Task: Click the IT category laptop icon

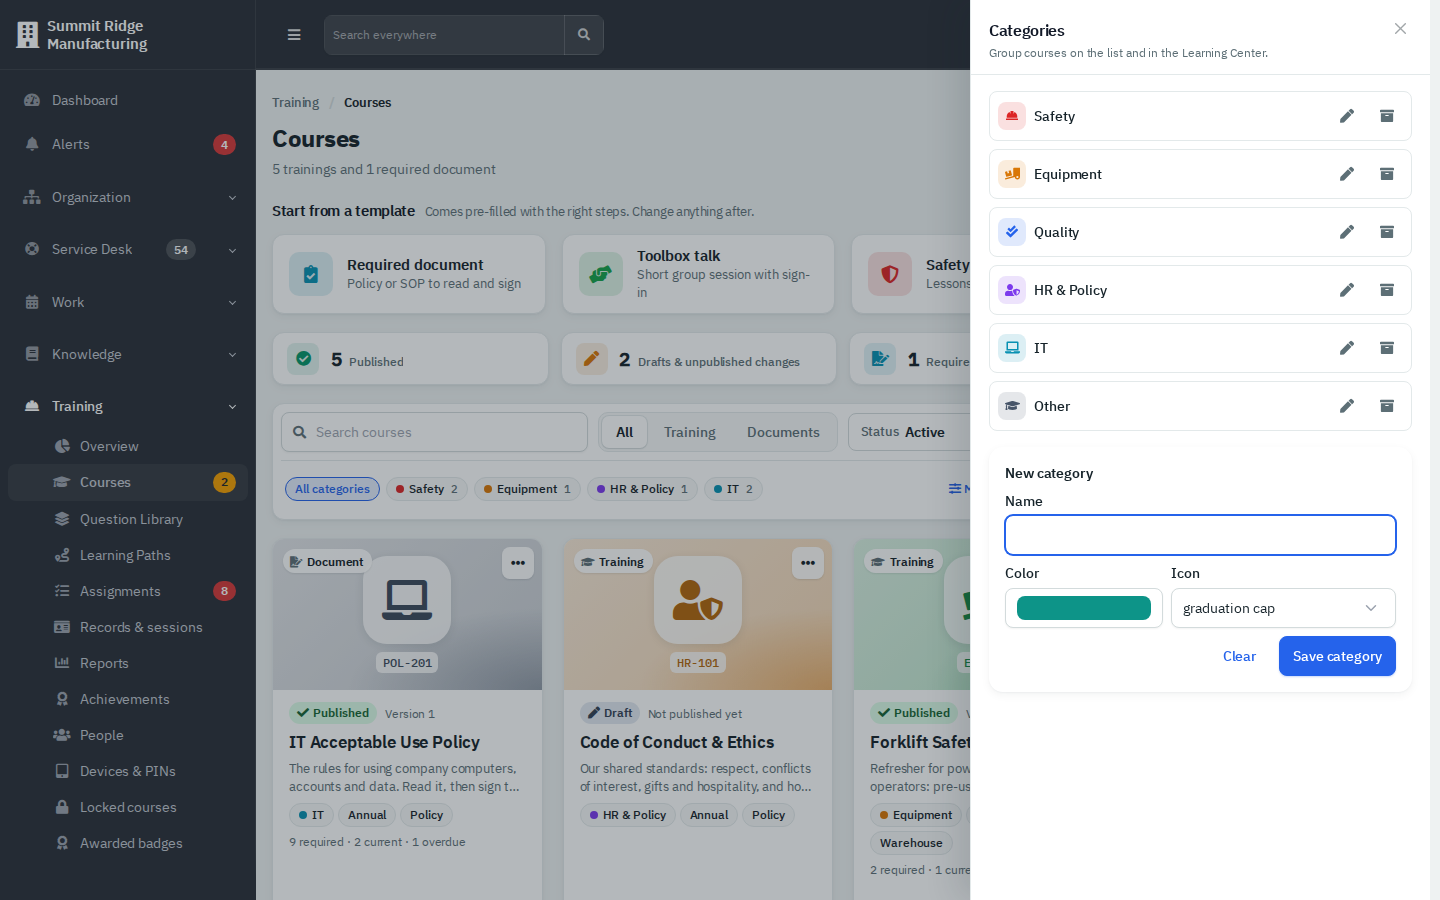Action: click(x=1012, y=348)
